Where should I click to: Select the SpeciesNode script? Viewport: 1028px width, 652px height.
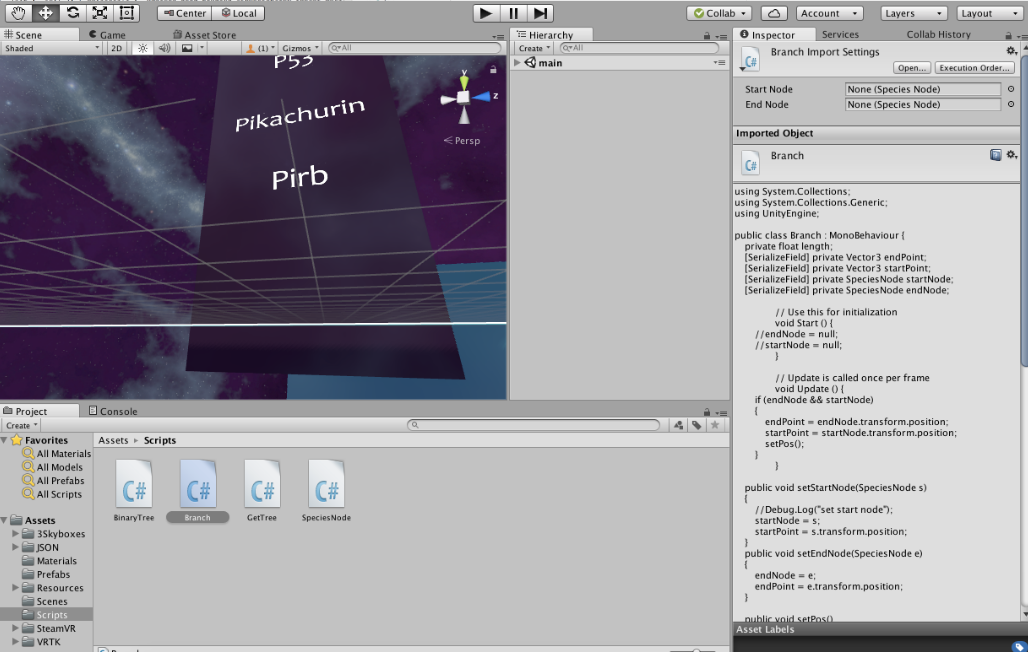(x=326, y=491)
